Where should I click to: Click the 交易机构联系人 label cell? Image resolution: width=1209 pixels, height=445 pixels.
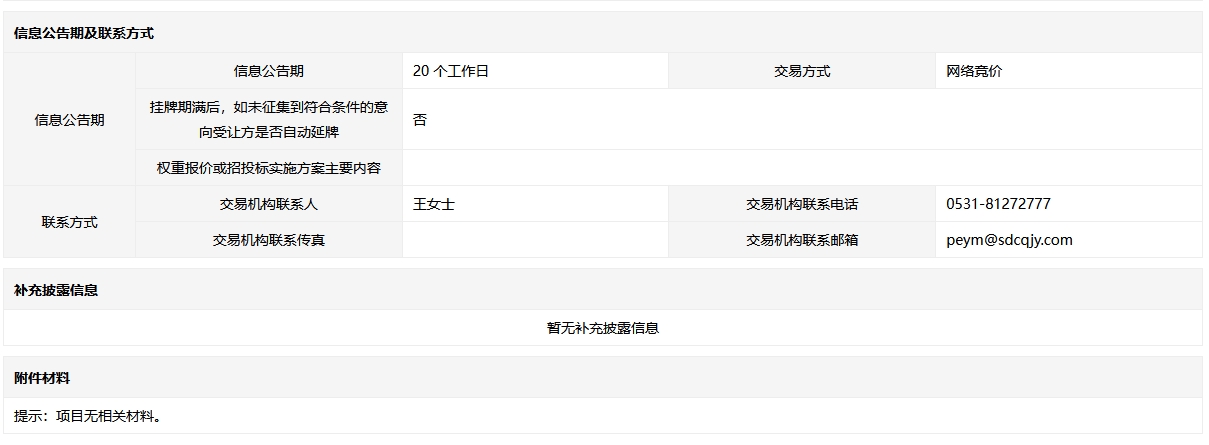coord(269,204)
